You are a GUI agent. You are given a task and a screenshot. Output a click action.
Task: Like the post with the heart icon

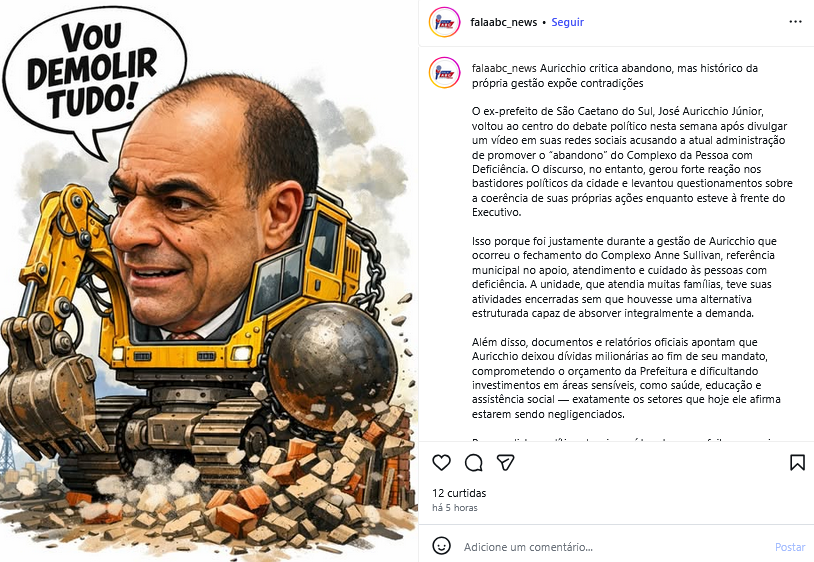coord(441,462)
